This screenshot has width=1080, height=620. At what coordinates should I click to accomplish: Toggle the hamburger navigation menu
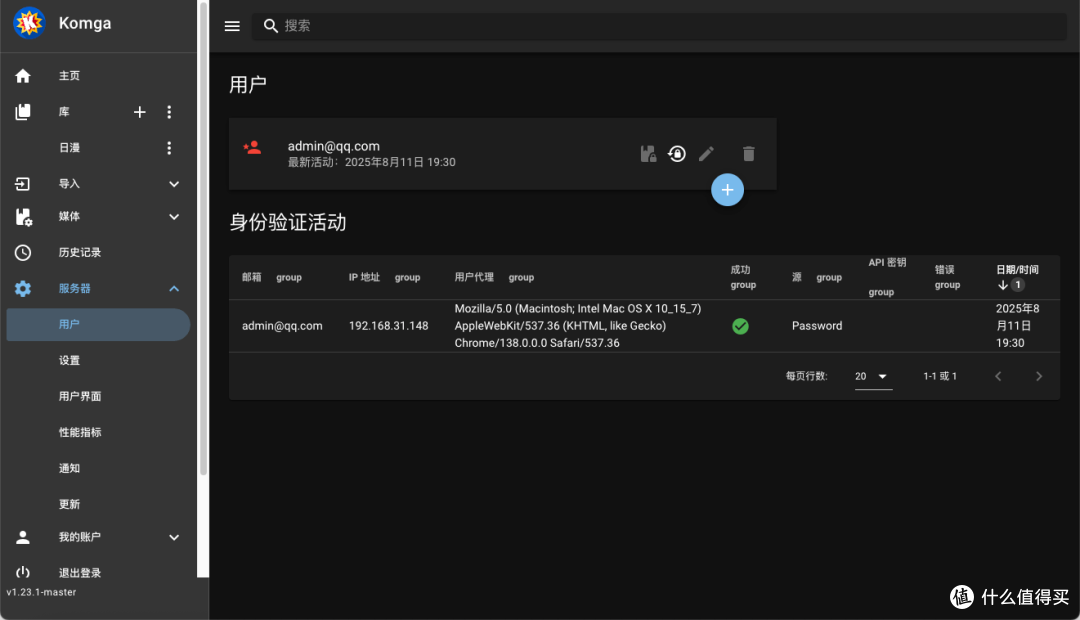pos(232,26)
